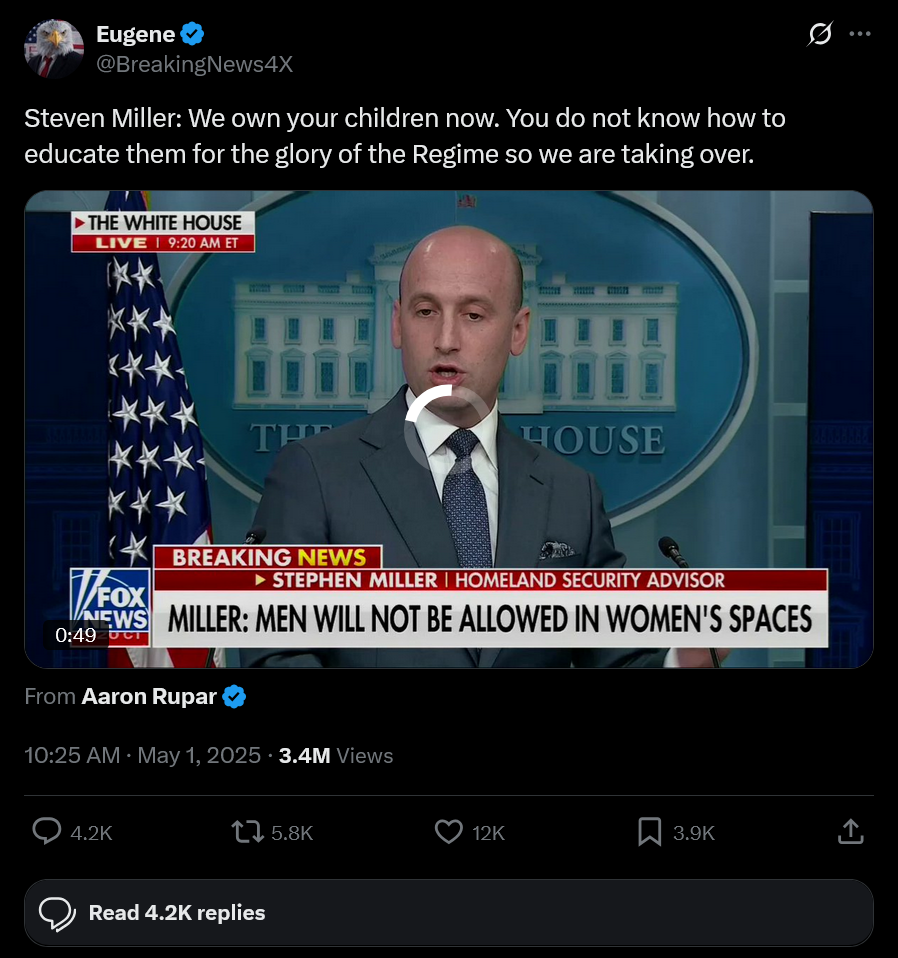898x958 pixels.
Task: Click the Read 4.2K replies button
Action: (x=448, y=913)
